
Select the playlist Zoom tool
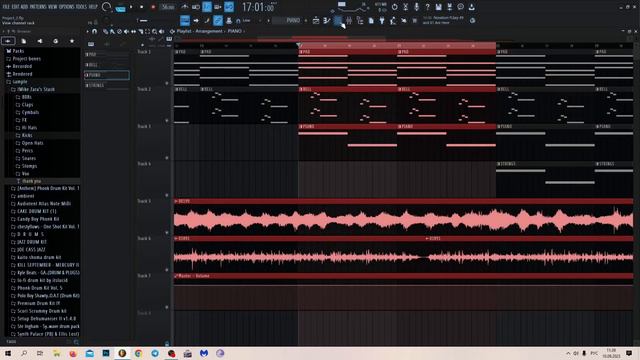154,31
